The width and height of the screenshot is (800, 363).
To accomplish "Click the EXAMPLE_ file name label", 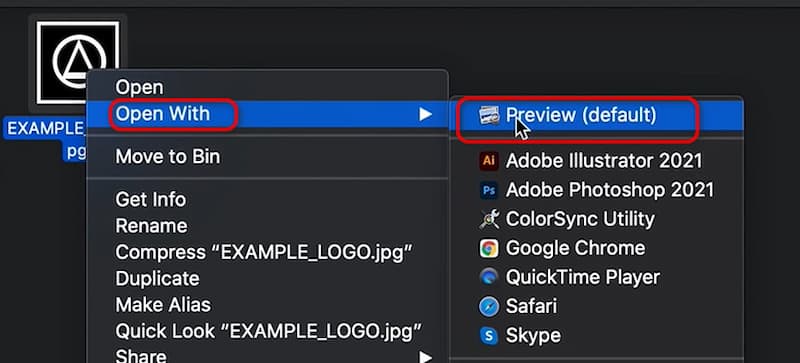I will (x=46, y=129).
